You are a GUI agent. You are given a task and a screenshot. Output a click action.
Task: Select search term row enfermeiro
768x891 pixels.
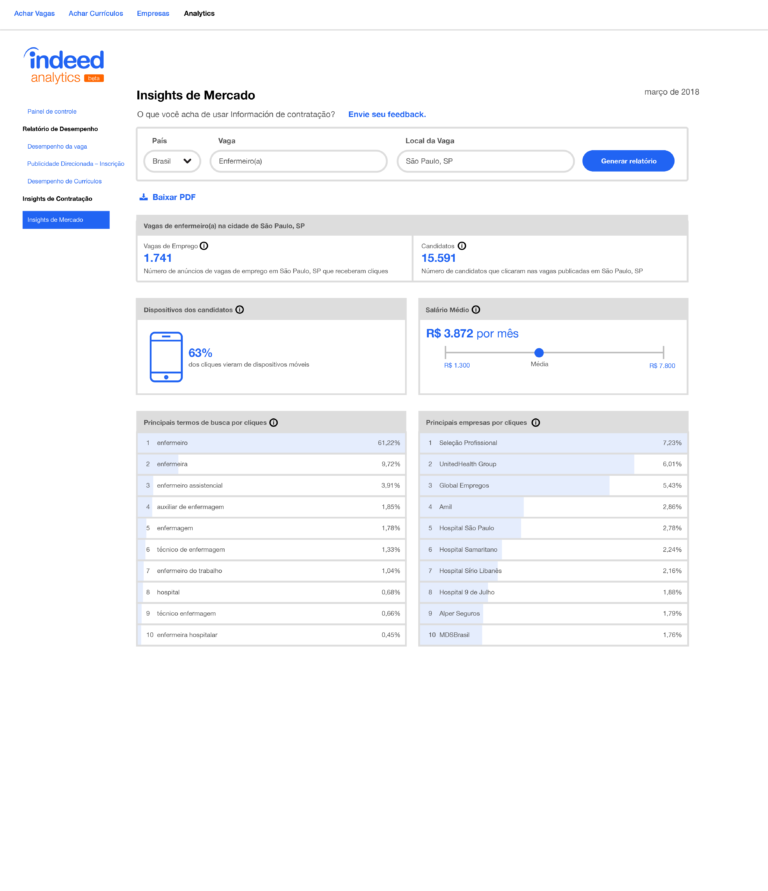pyautogui.click(x=272, y=443)
